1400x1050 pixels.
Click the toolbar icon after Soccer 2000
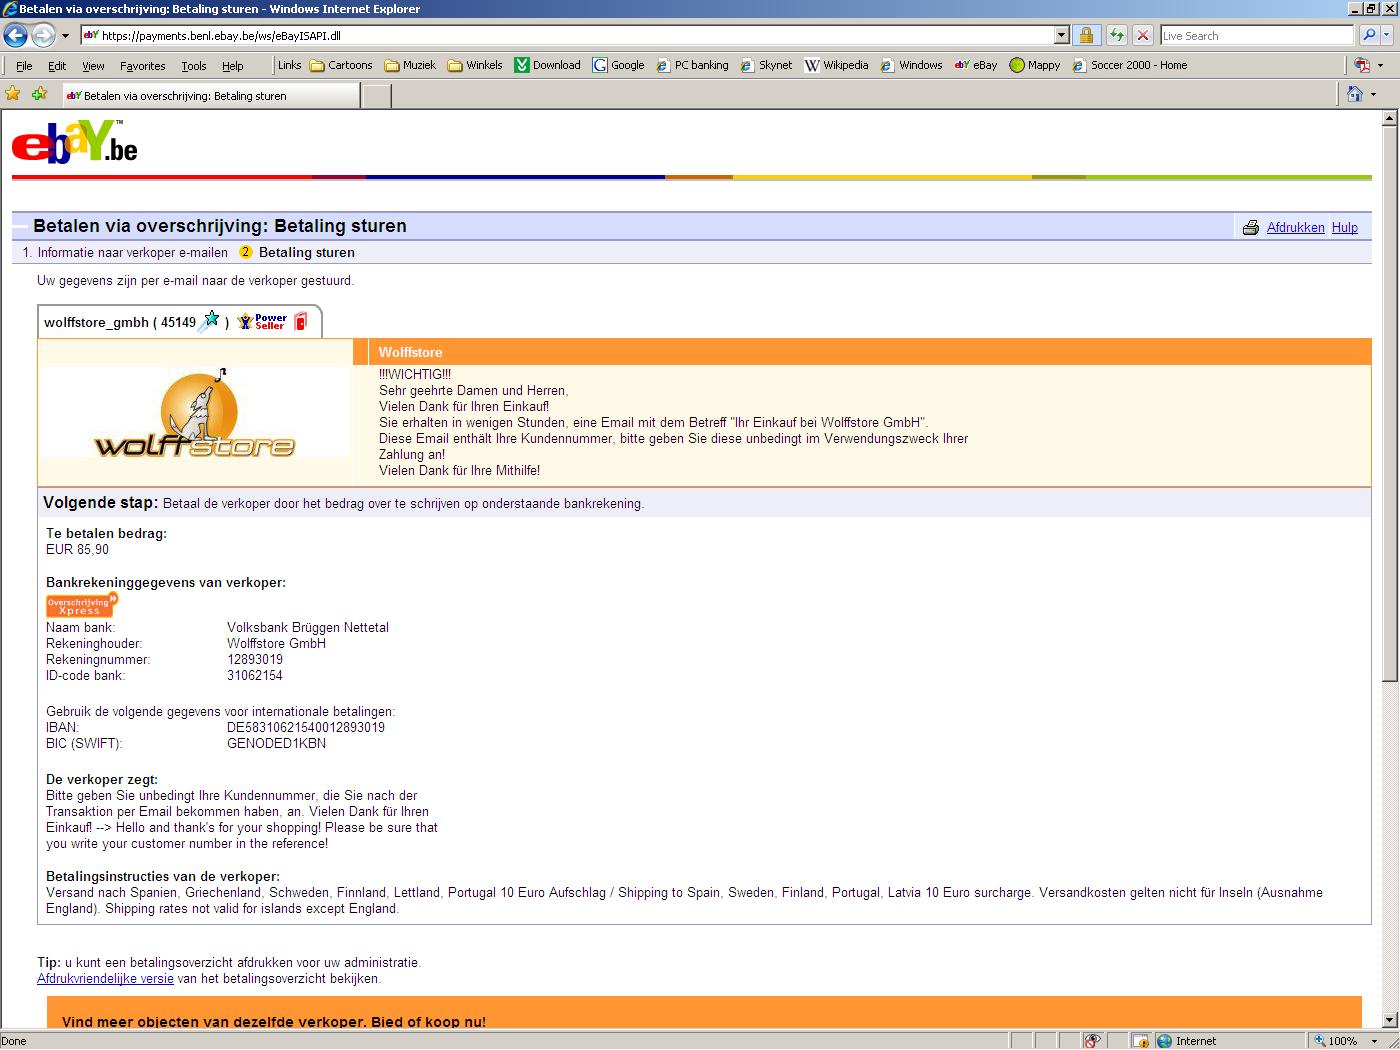click(1362, 65)
